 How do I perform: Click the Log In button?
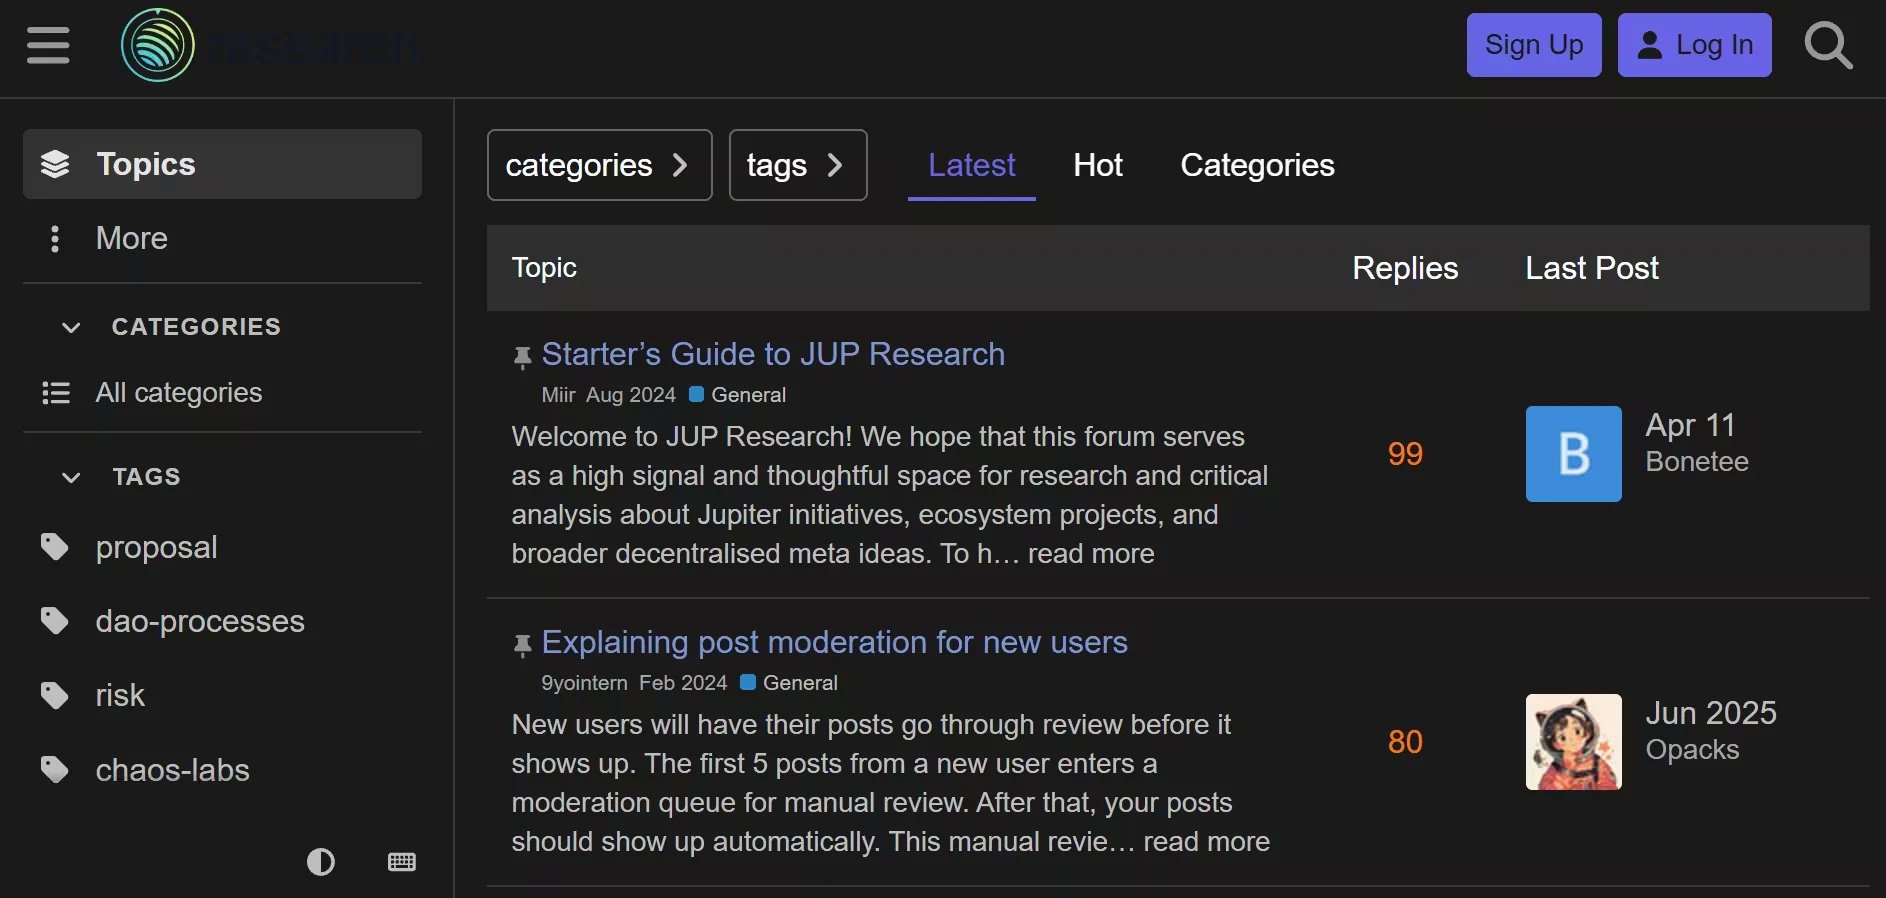click(1695, 45)
